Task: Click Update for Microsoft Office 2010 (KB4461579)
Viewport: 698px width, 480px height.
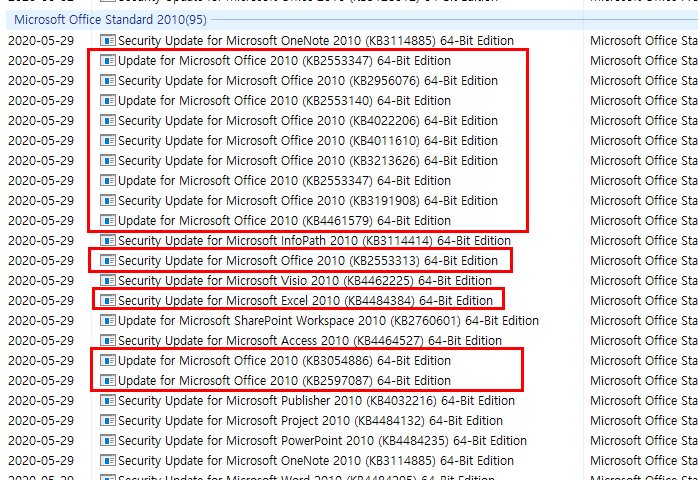Action: 284,221
